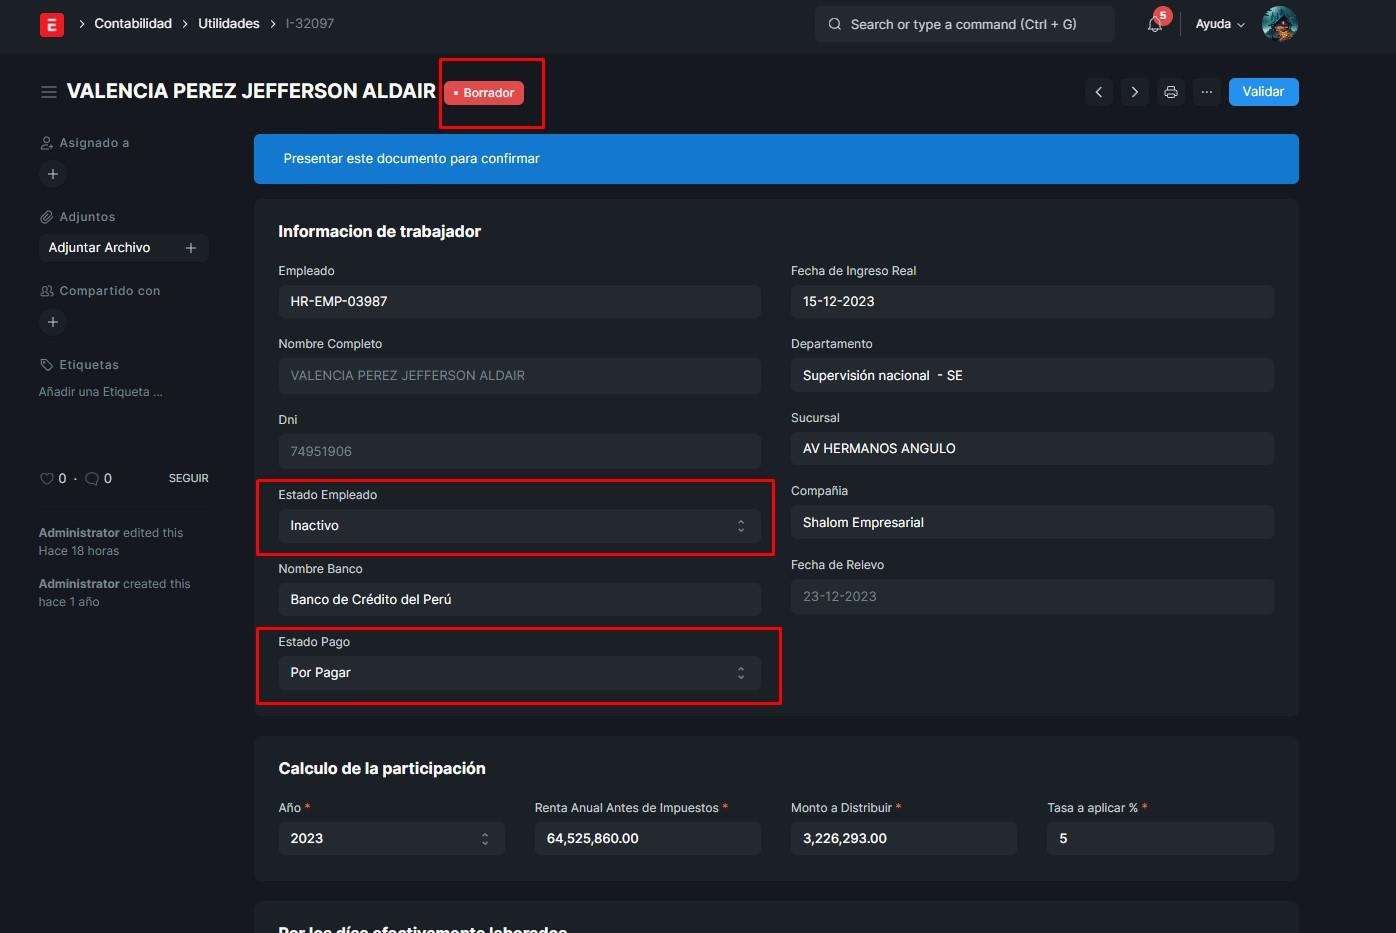Add a share under Compartido con
The height and width of the screenshot is (933, 1396).
pyautogui.click(x=53, y=322)
